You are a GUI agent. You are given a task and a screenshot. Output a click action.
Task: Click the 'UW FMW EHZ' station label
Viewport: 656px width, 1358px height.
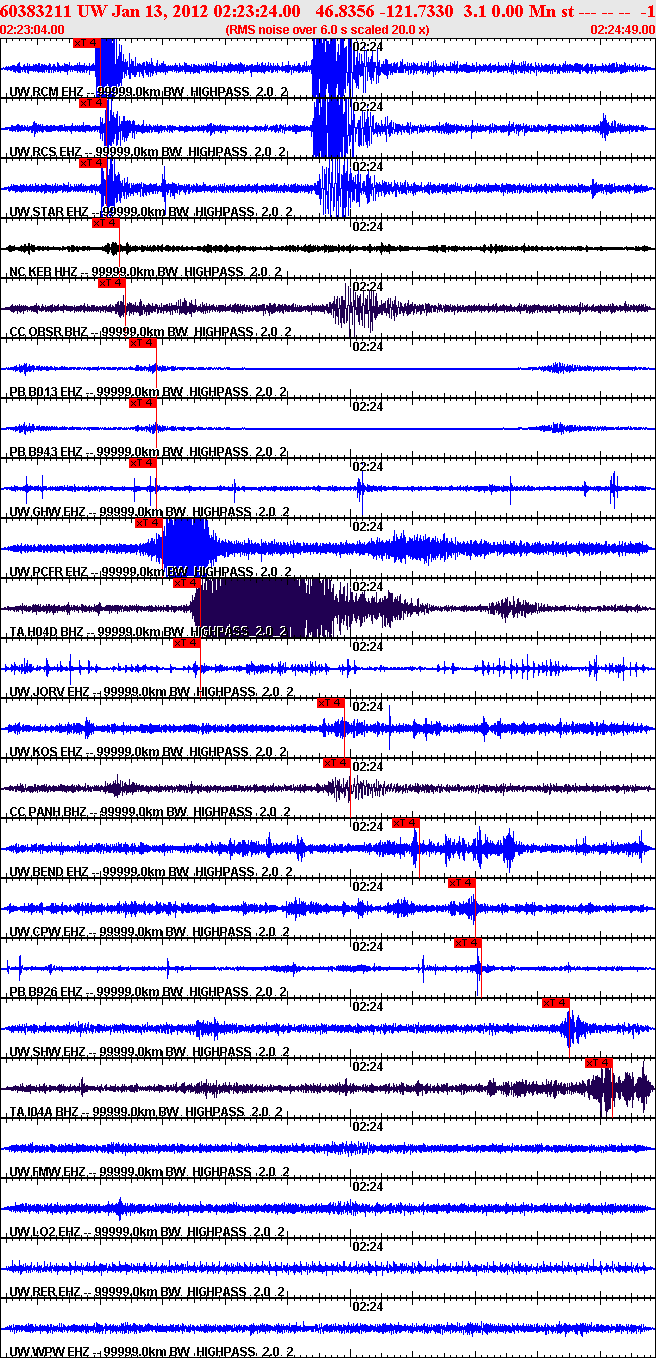tap(48, 1172)
